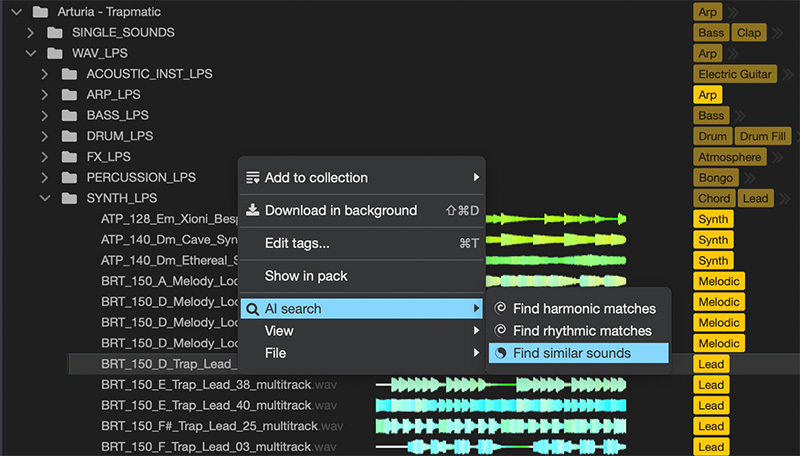Screen dimensions: 800x456
Task: Click the Download in background icon
Action: (x=253, y=211)
